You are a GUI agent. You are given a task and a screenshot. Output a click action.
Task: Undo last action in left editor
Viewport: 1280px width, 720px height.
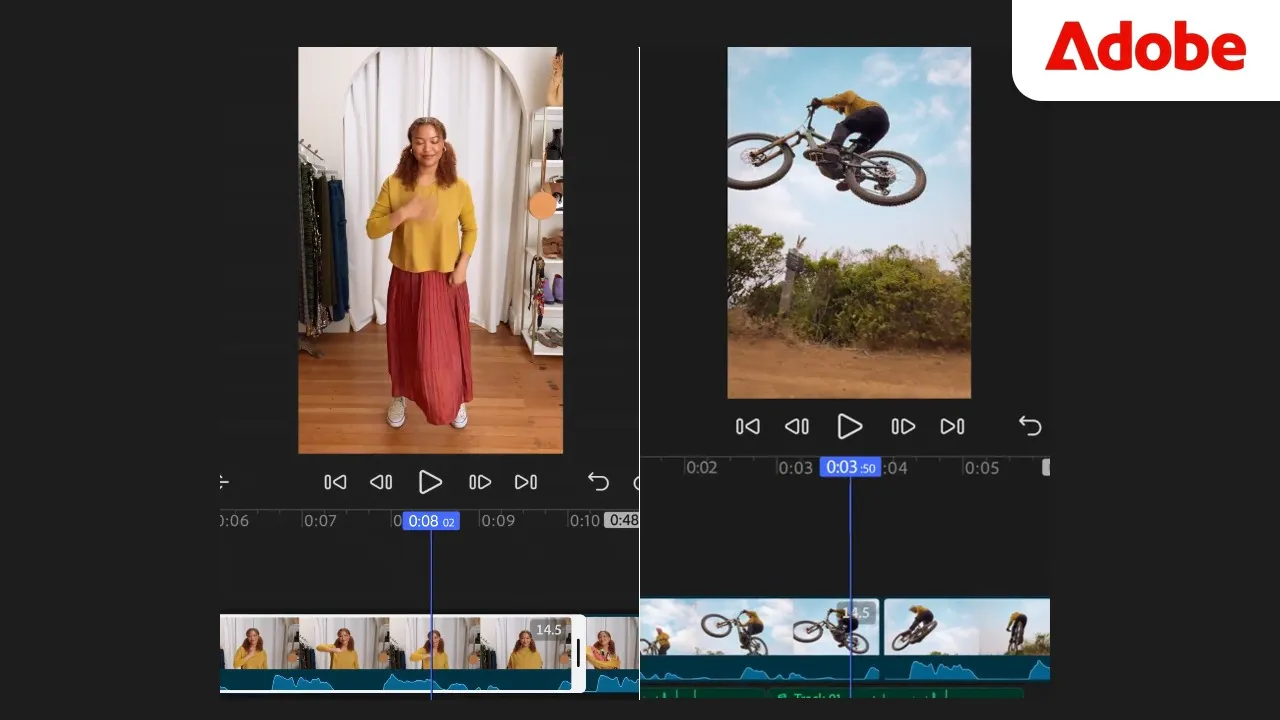click(x=598, y=482)
